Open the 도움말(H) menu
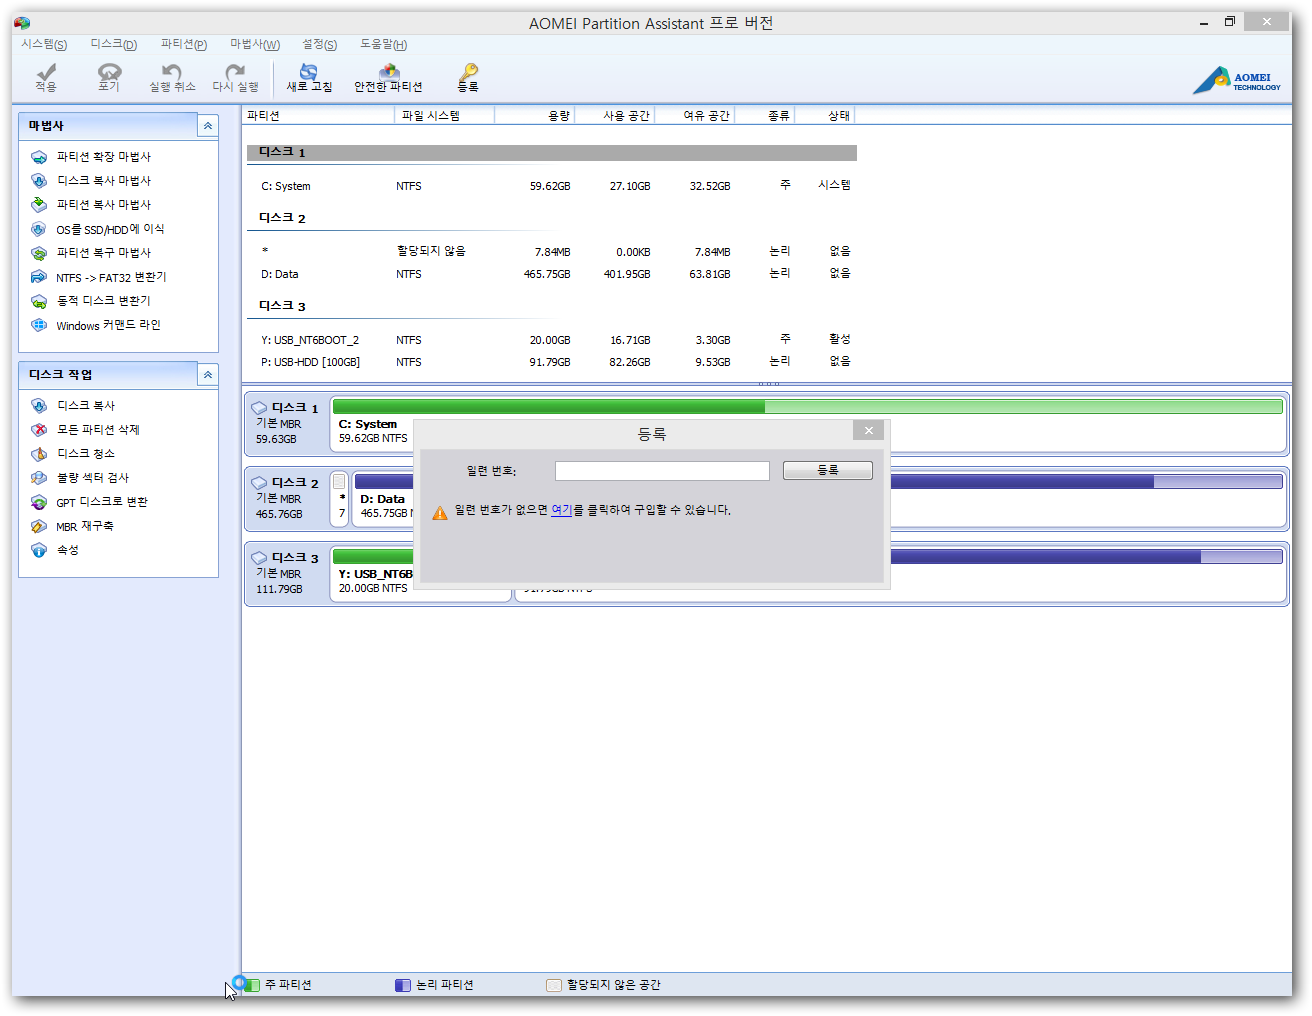The width and height of the screenshot is (1312, 1016). tap(383, 44)
